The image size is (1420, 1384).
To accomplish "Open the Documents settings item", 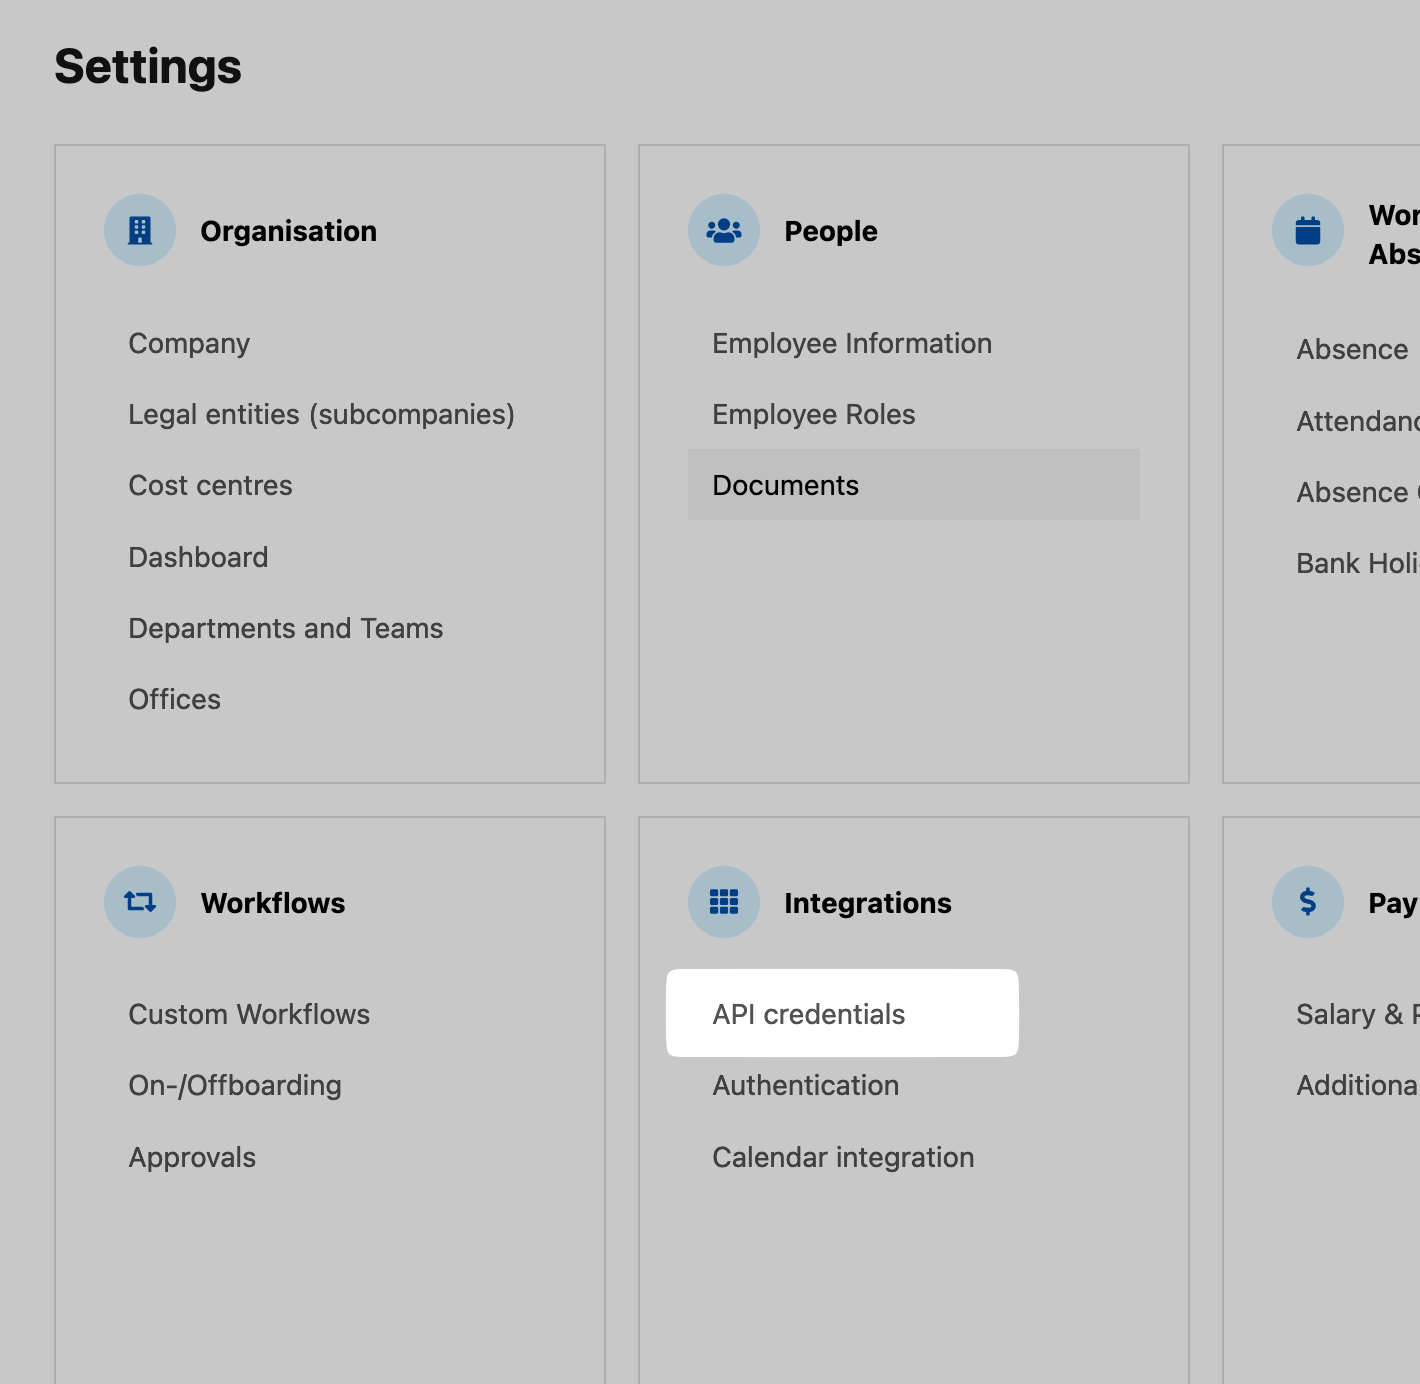I will [x=785, y=485].
